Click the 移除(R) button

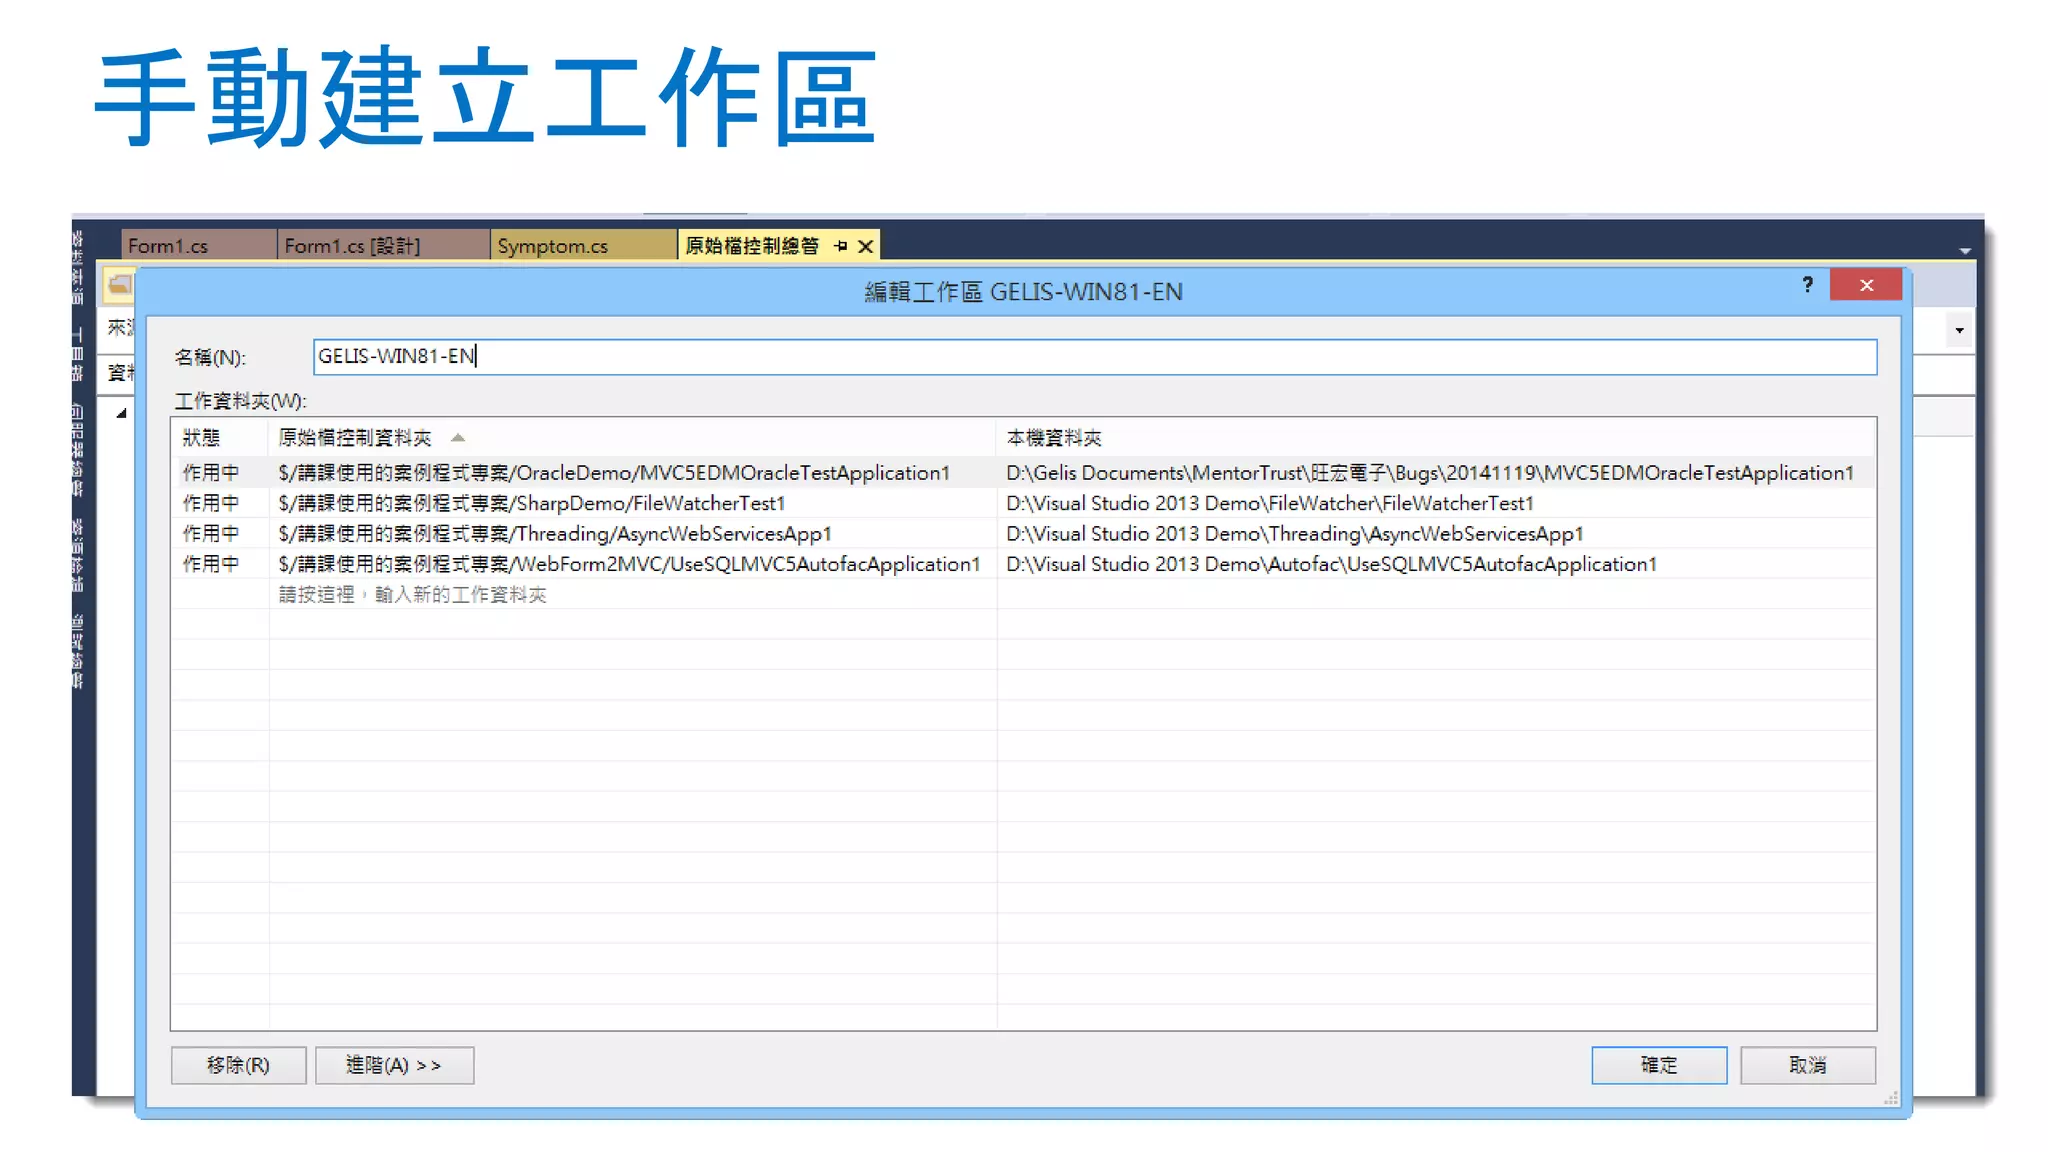point(238,1065)
